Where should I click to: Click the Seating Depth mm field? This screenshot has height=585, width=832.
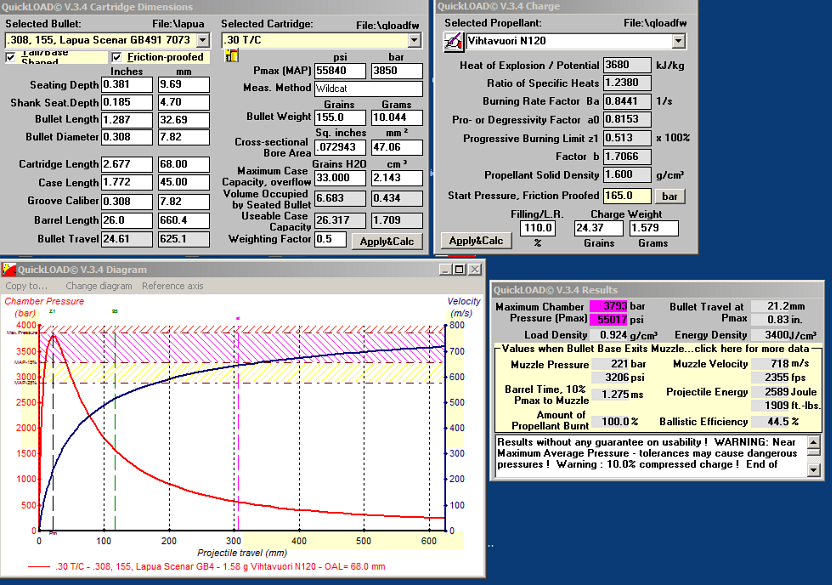click(184, 85)
